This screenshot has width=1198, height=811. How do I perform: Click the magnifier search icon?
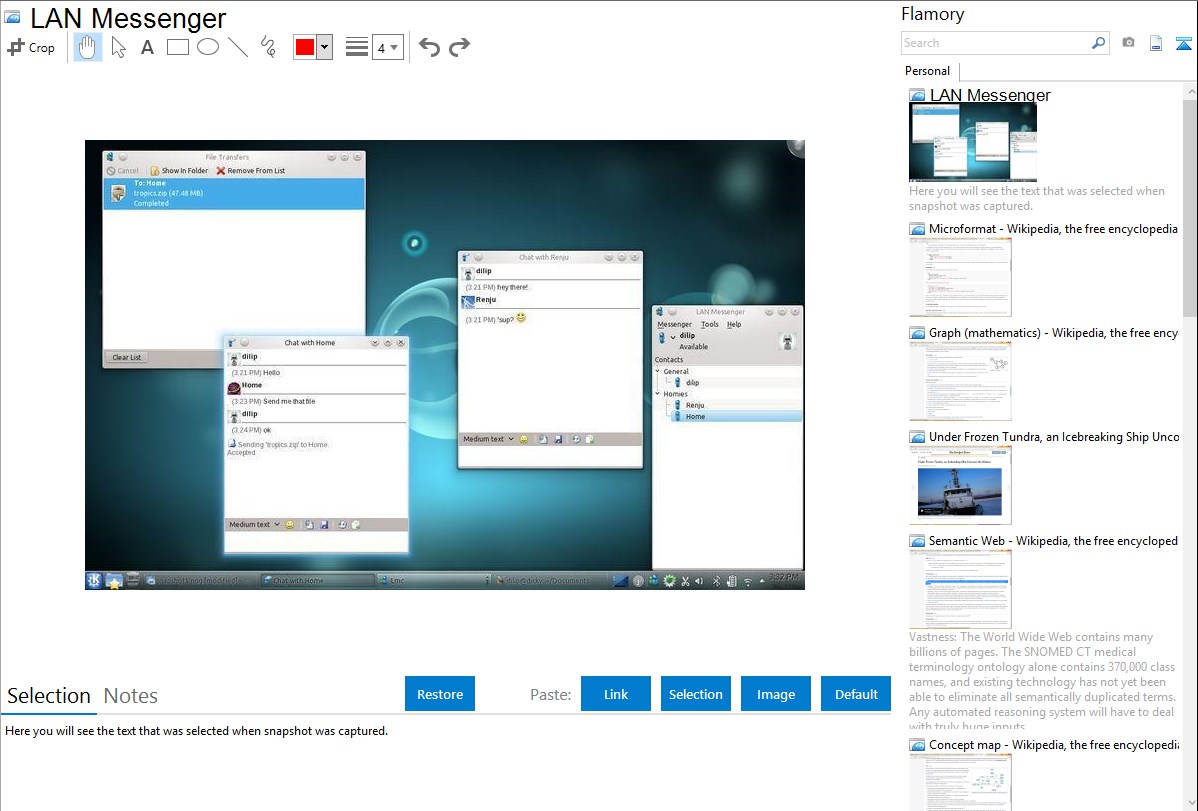(x=1098, y=43)
